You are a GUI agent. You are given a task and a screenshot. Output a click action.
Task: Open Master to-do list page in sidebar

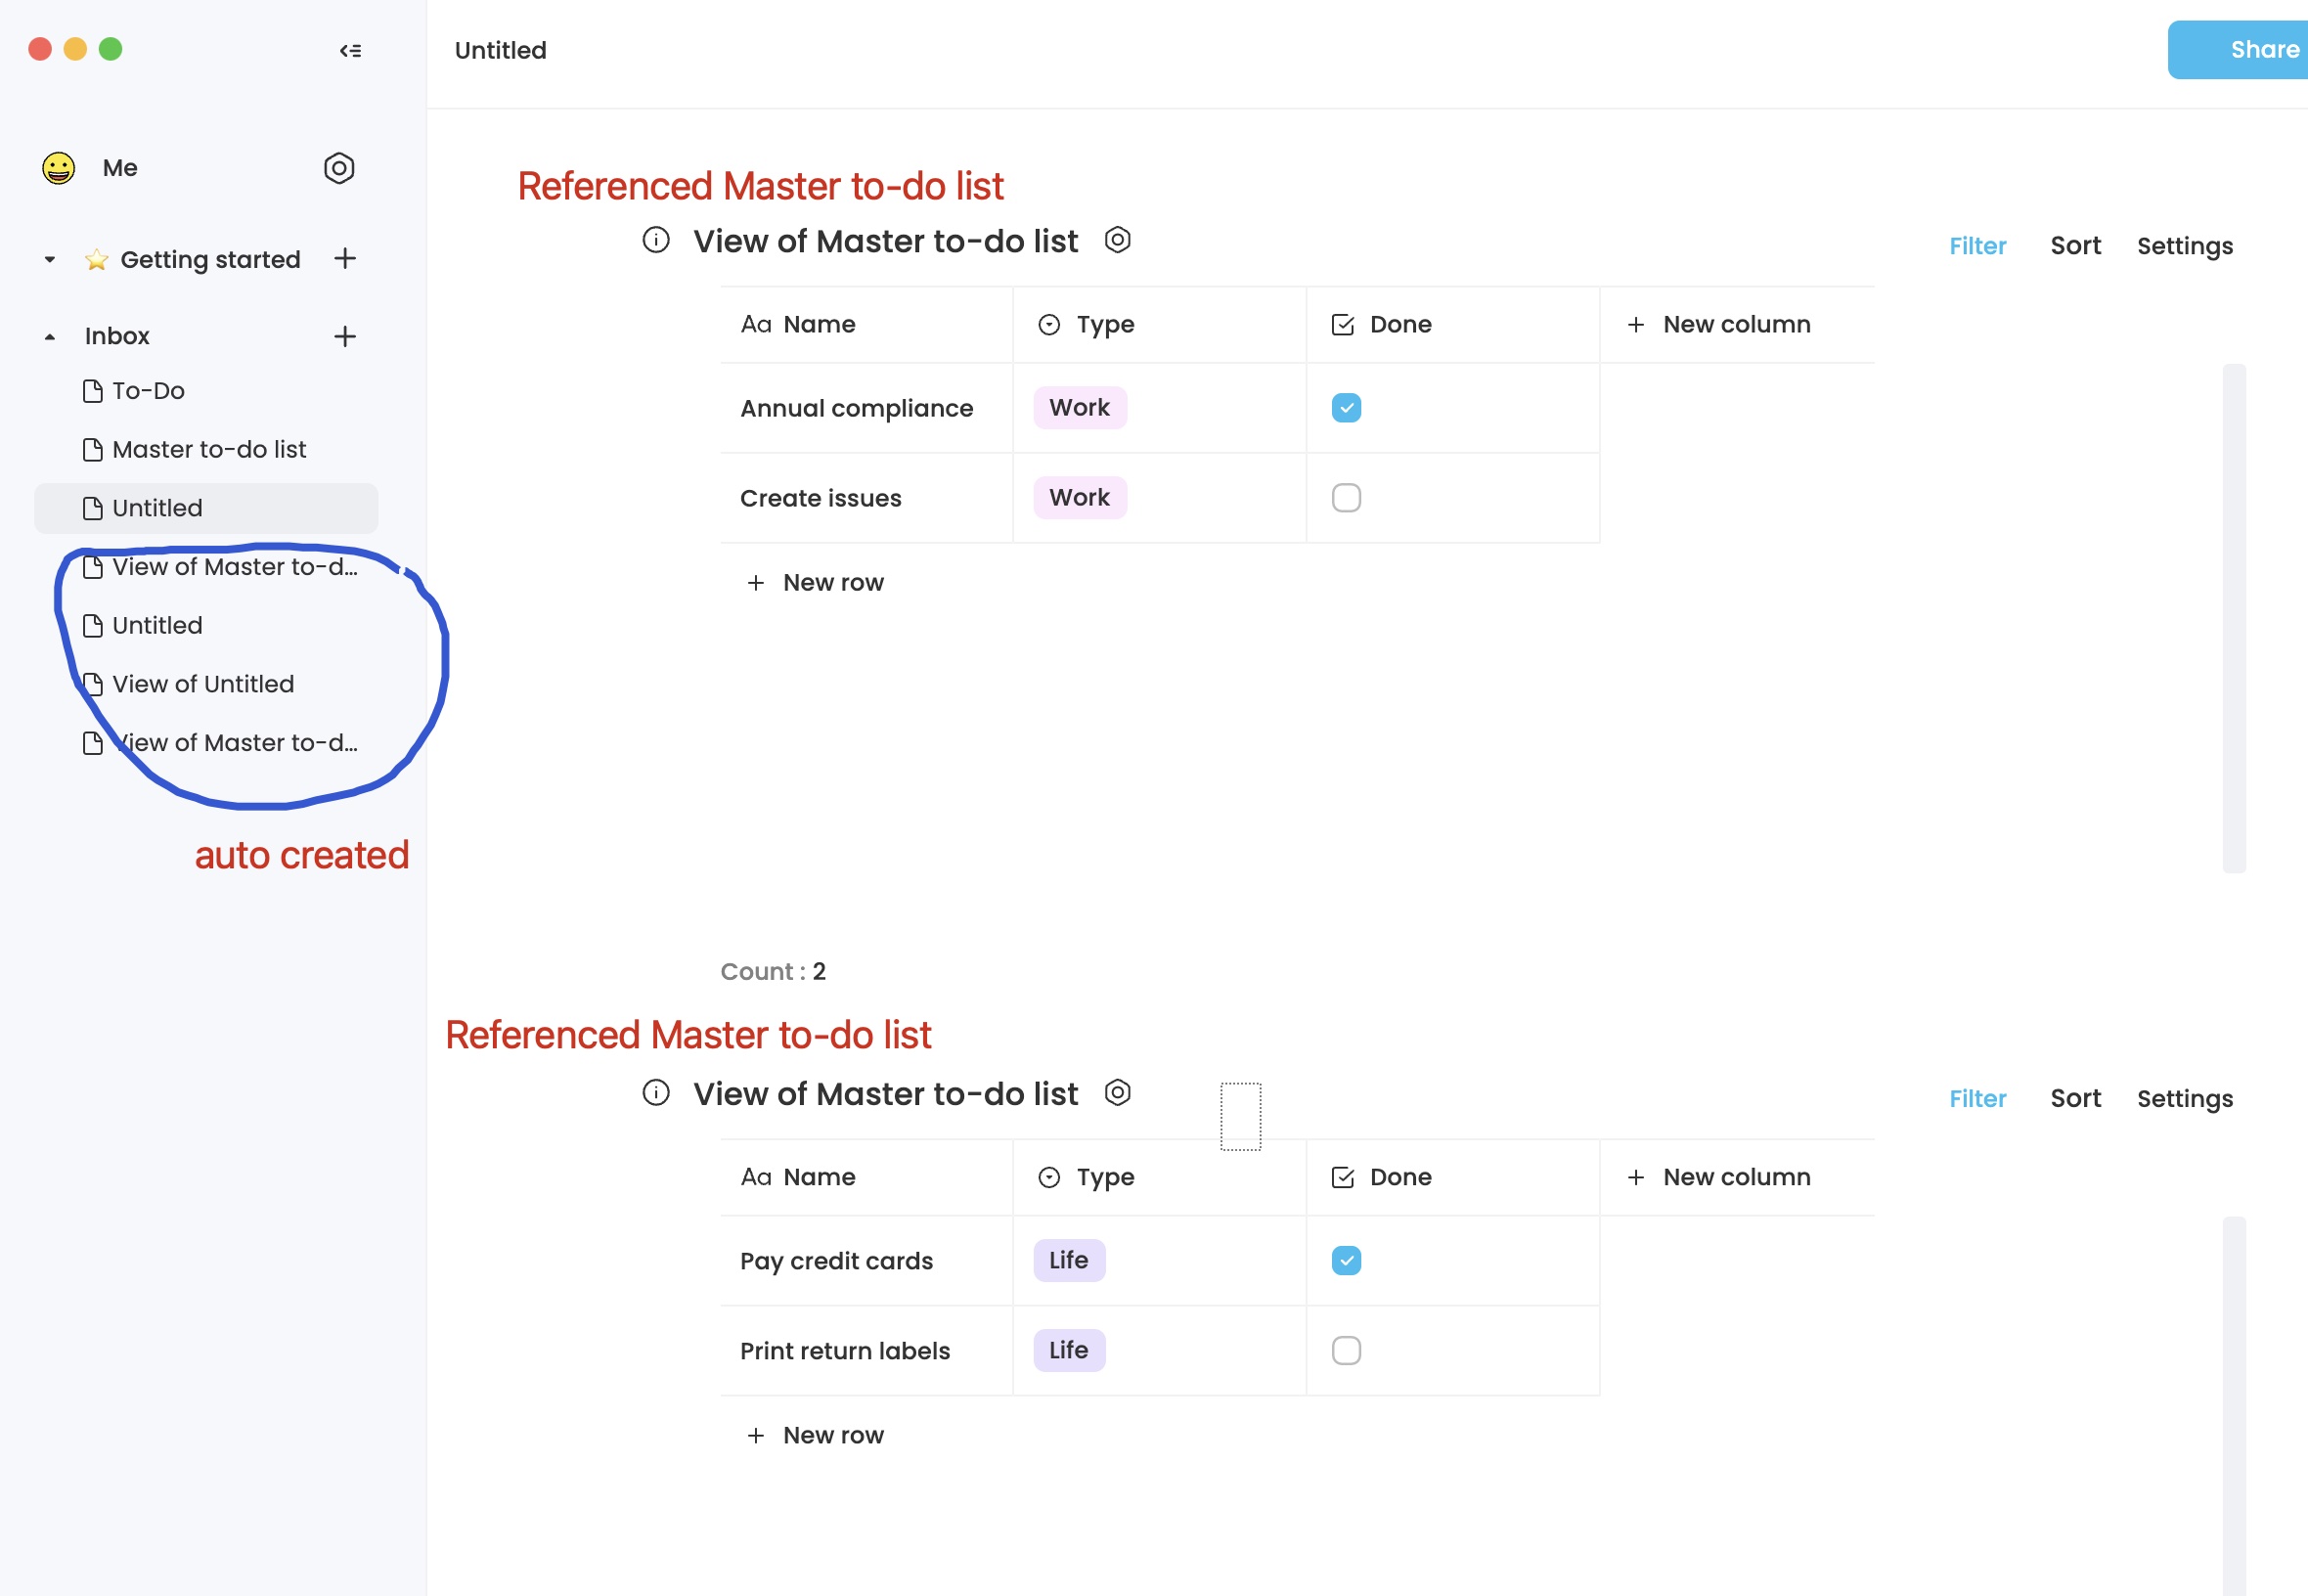point(208,449)
